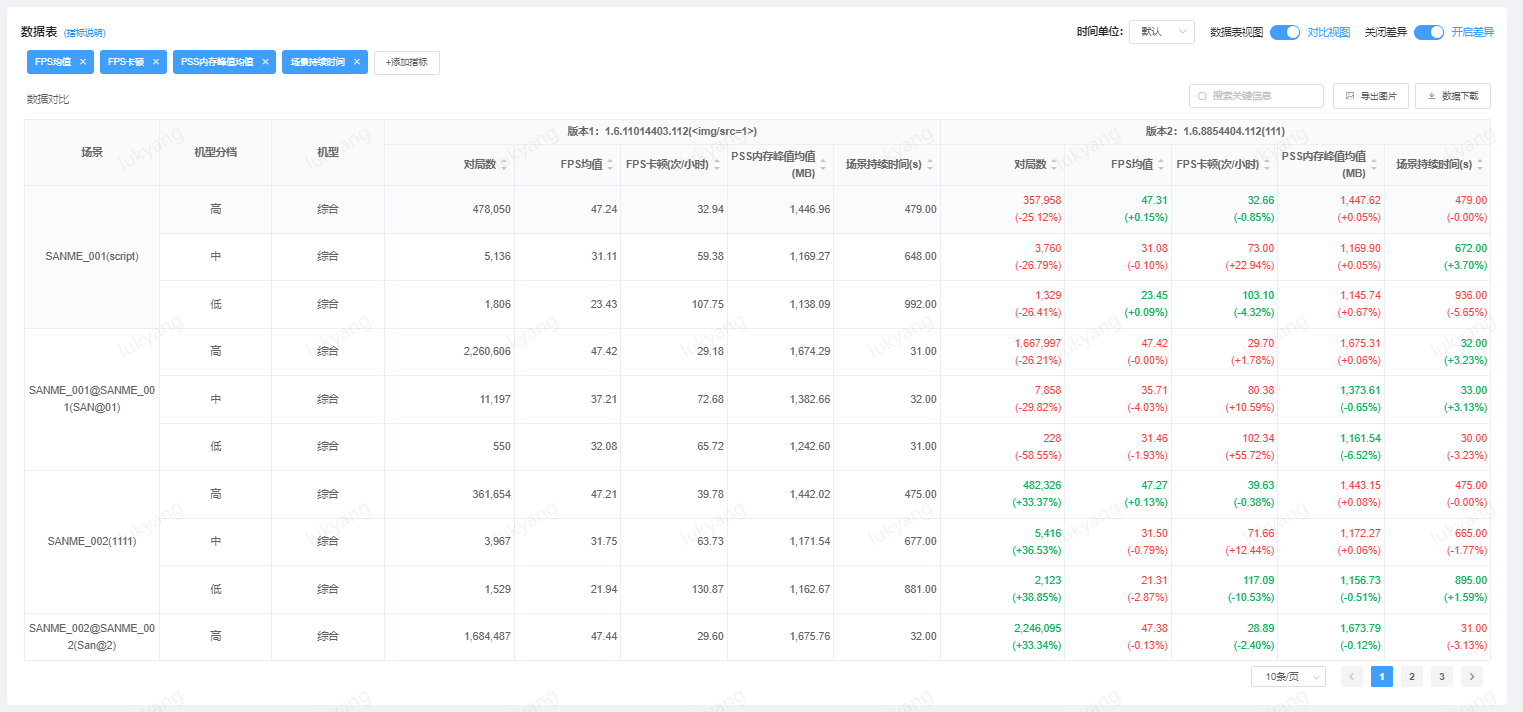Toggle the 关闭差异/开启差异 switch
The height and width of the screenshot is (712, 1523).
coord(1428,32)
